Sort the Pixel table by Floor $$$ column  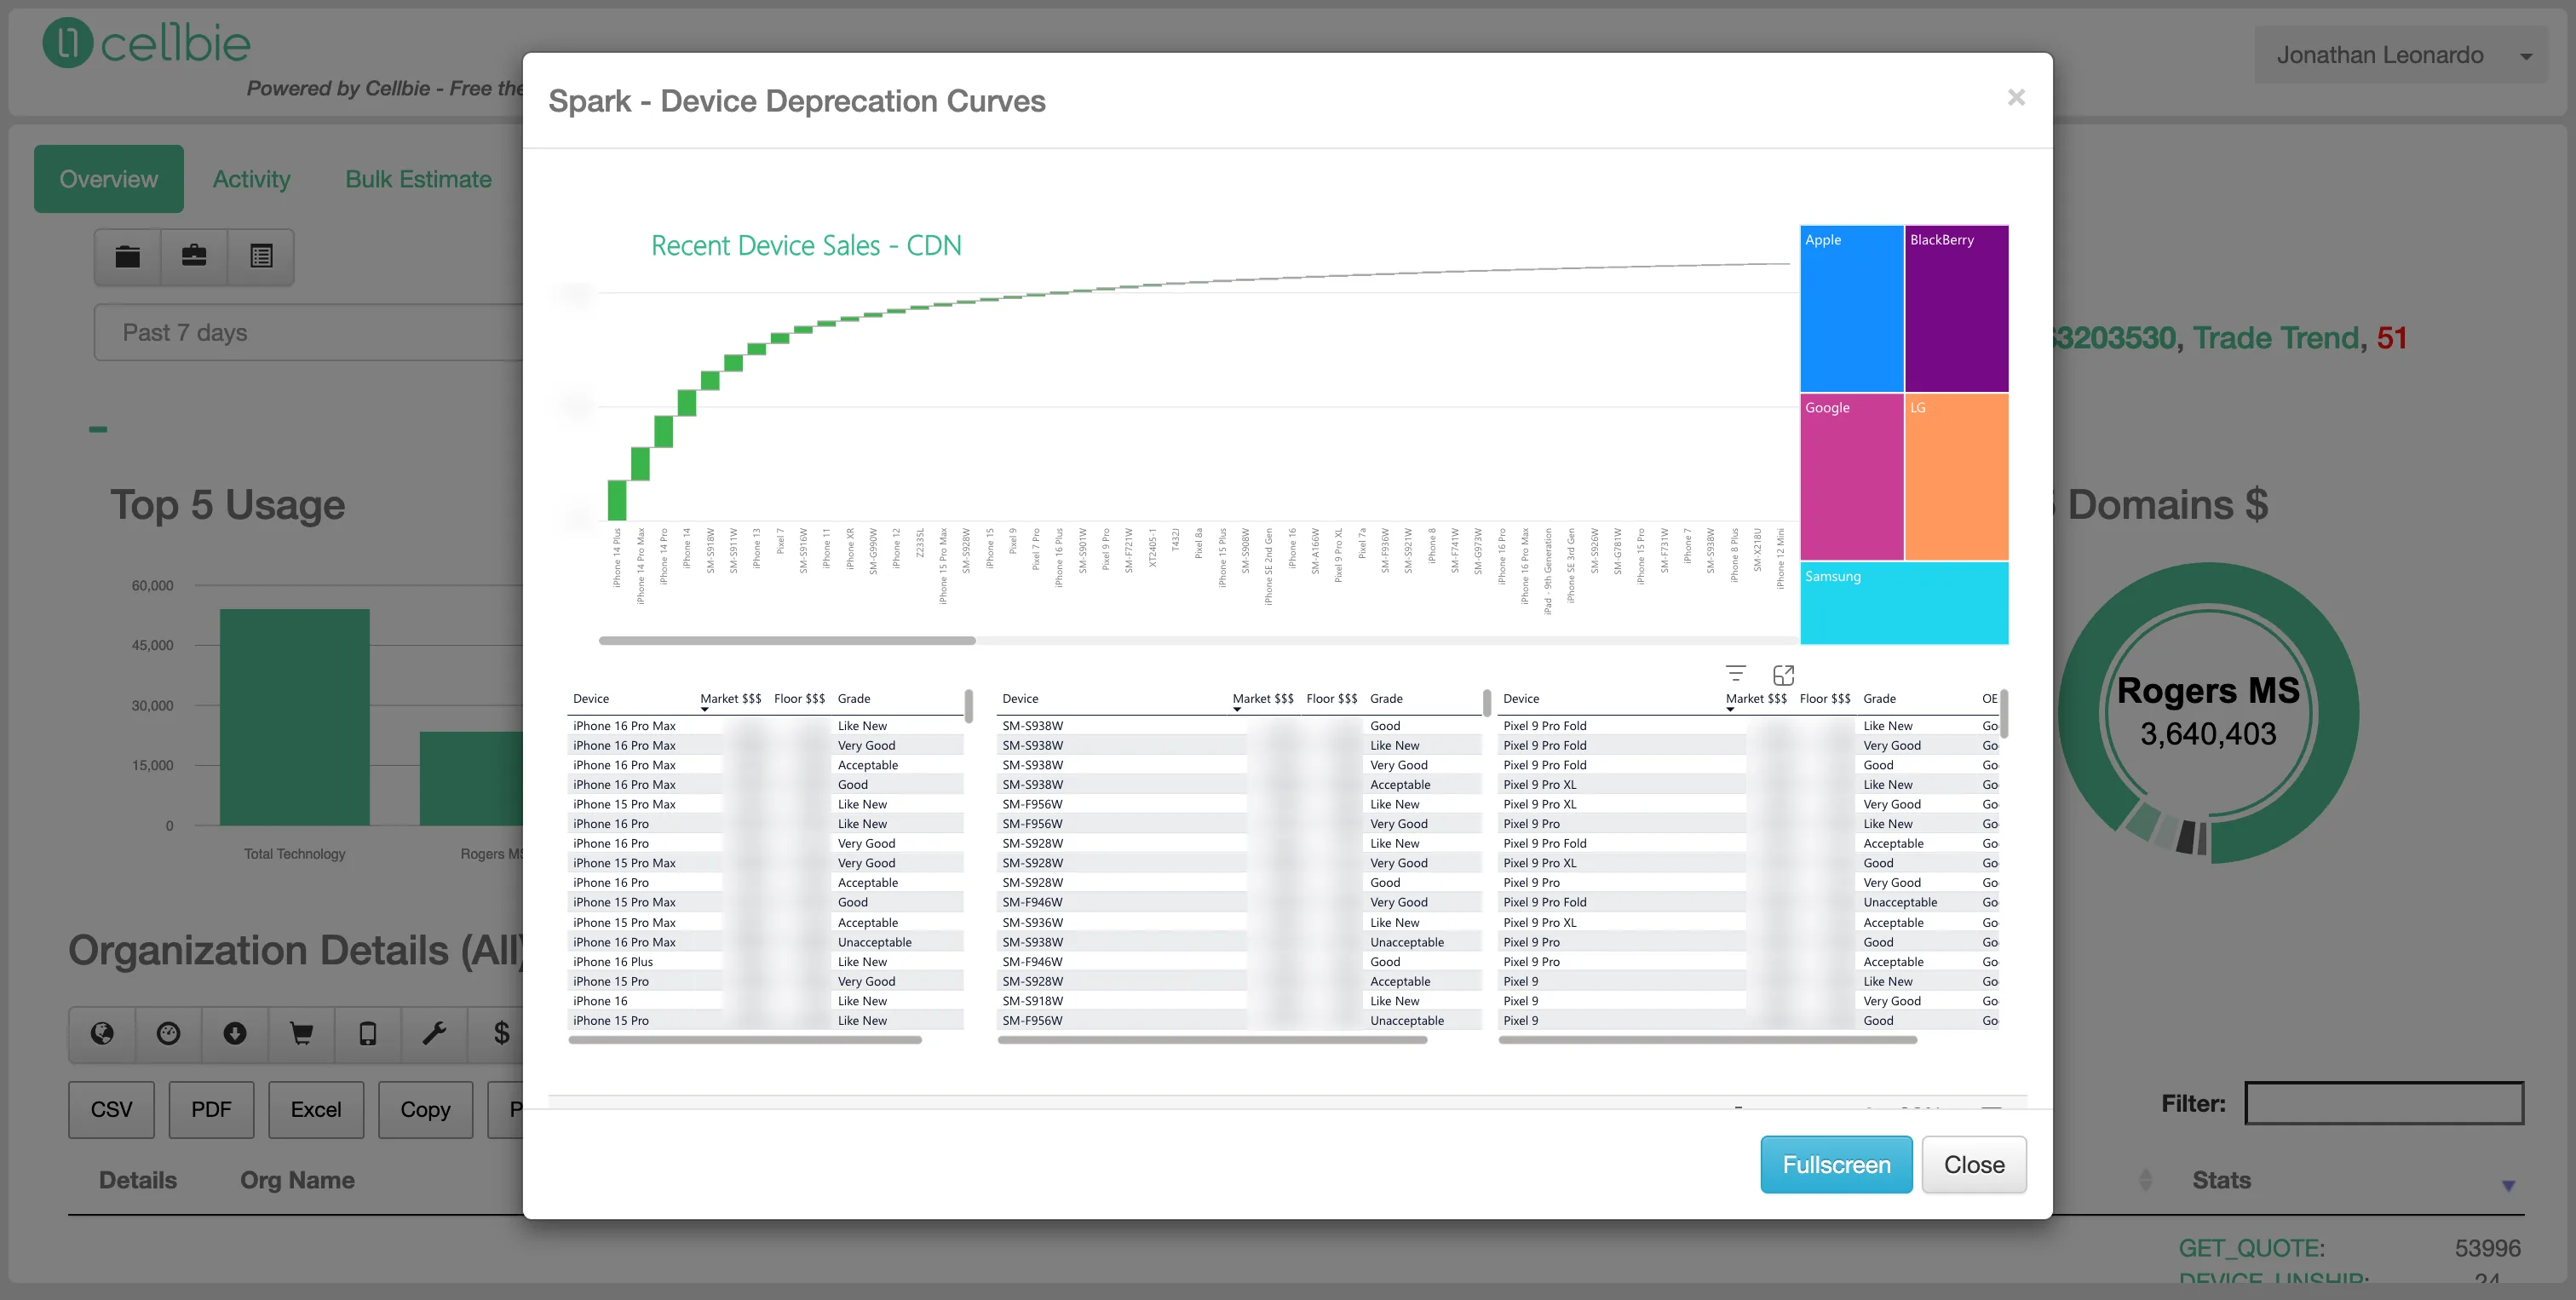pyautogui.click(x=1825, y=699)
